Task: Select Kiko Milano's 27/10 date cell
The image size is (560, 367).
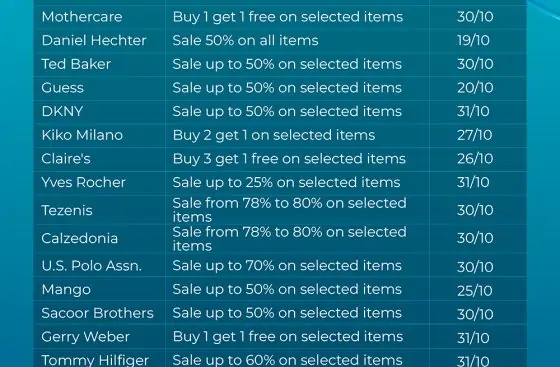Action: [475, 135]
